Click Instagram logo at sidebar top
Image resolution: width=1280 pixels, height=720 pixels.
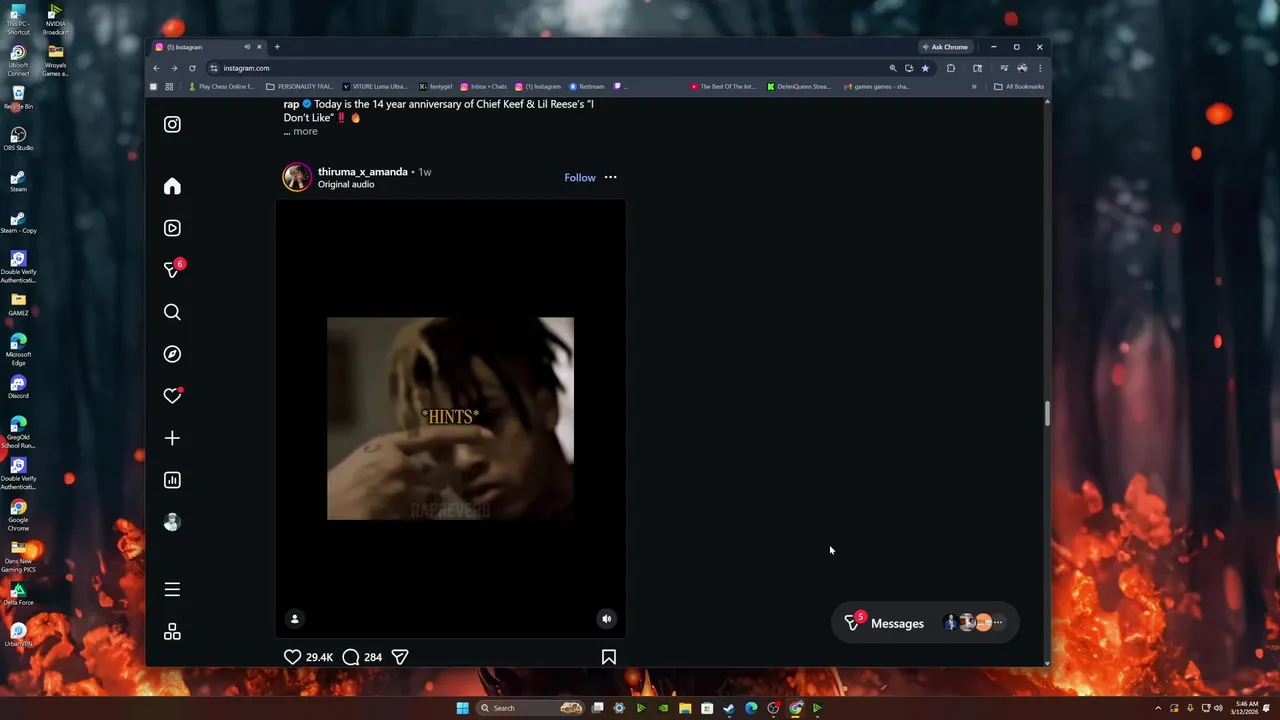[172, 124]
